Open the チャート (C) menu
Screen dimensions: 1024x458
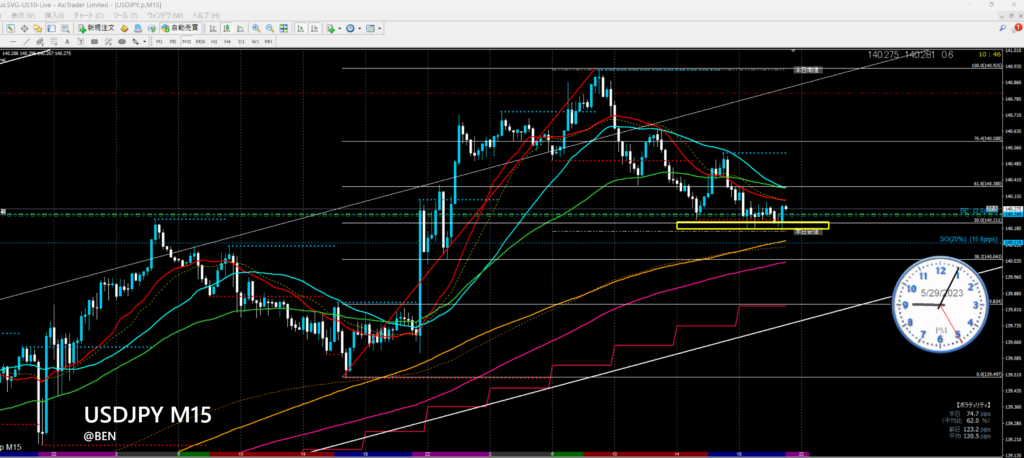tap(87, 17)
